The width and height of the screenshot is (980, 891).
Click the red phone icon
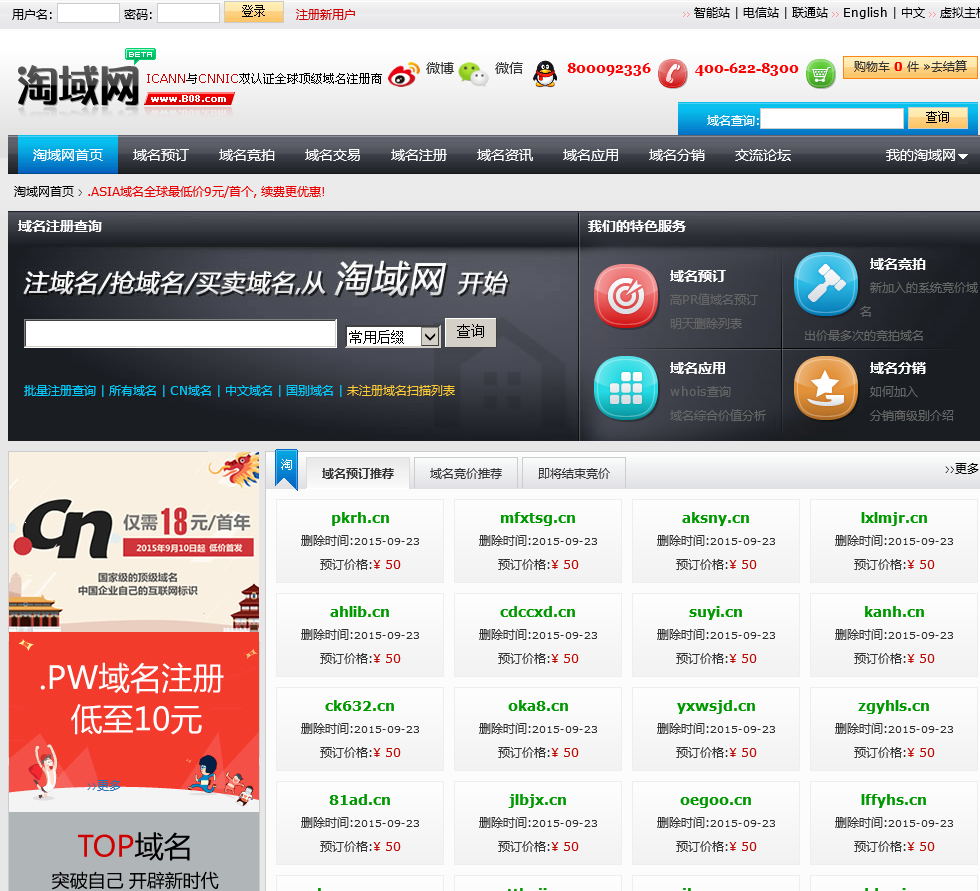[672, 74]
